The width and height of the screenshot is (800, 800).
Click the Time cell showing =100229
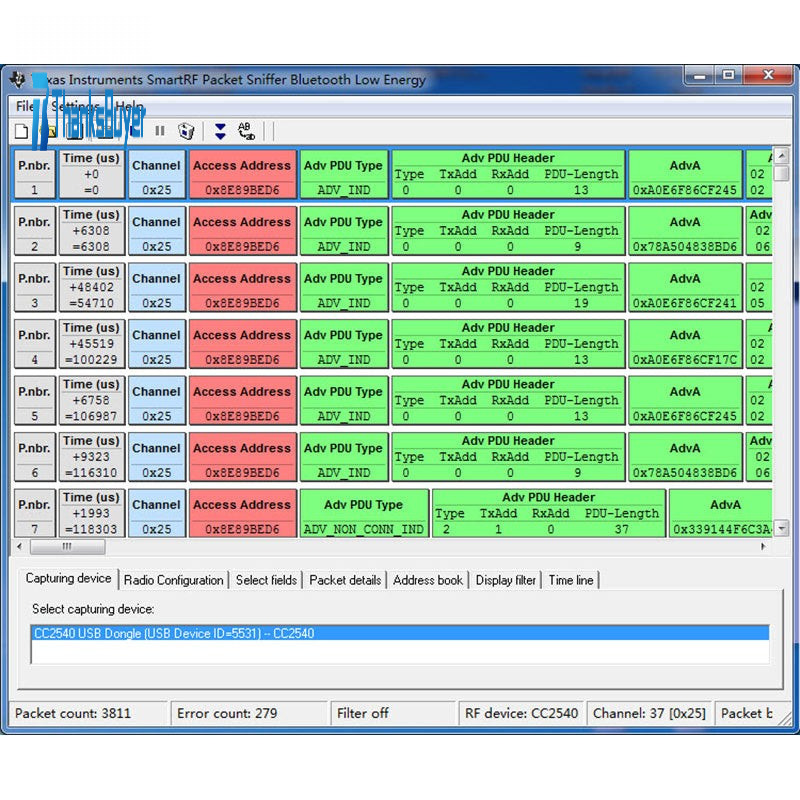pos(91,343)
